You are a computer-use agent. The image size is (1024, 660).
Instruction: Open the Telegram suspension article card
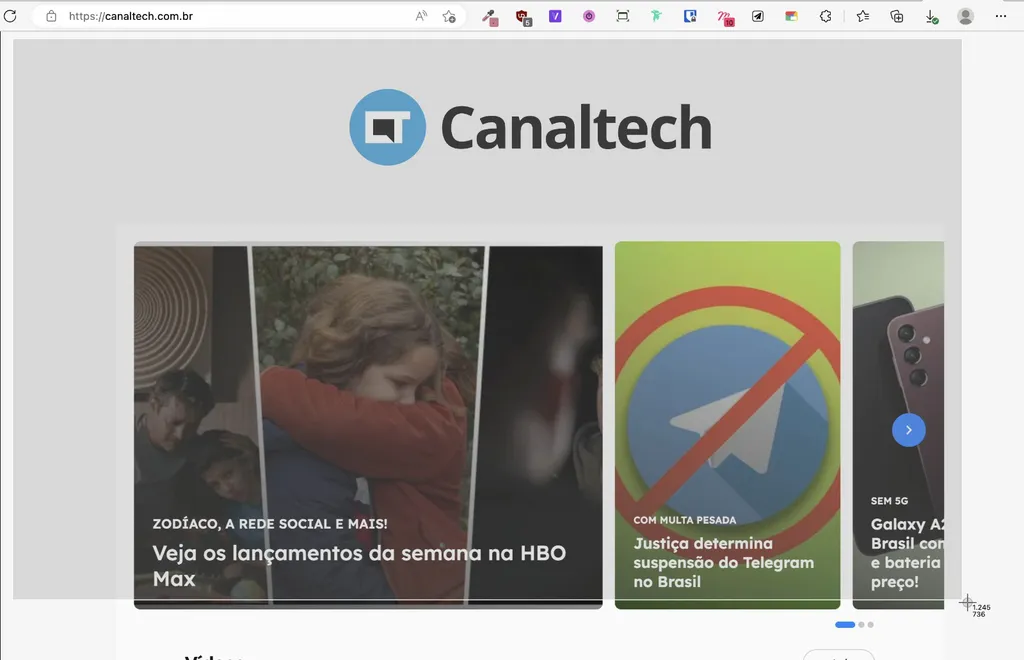728,425
